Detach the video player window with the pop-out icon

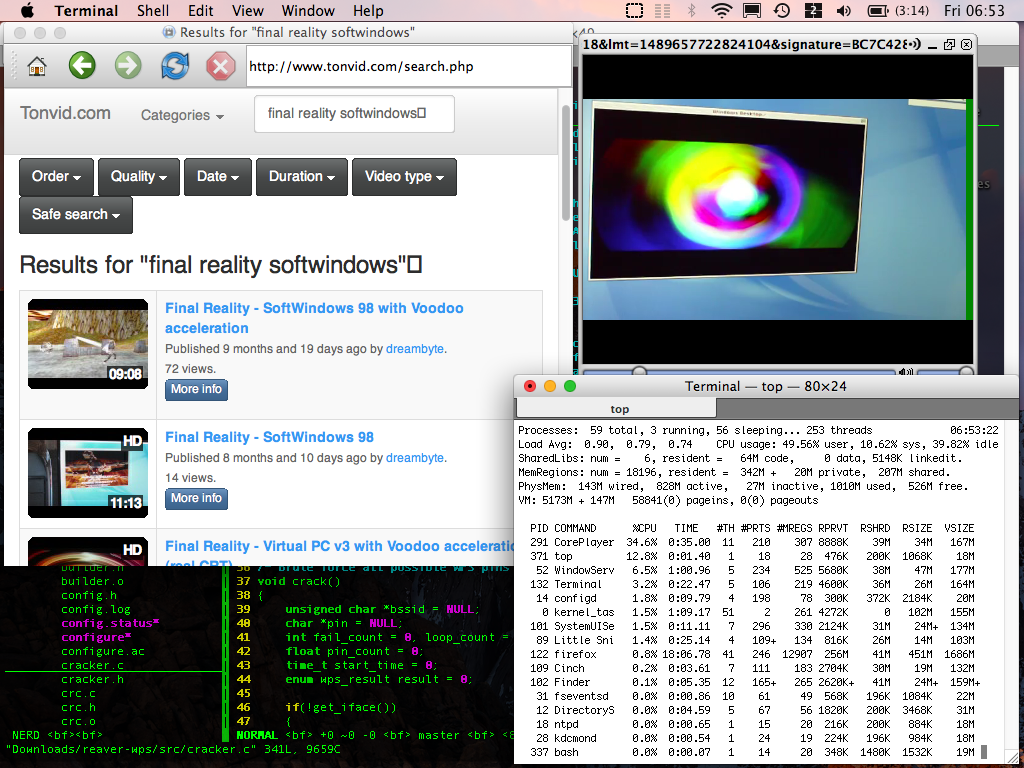pos(950,44)
